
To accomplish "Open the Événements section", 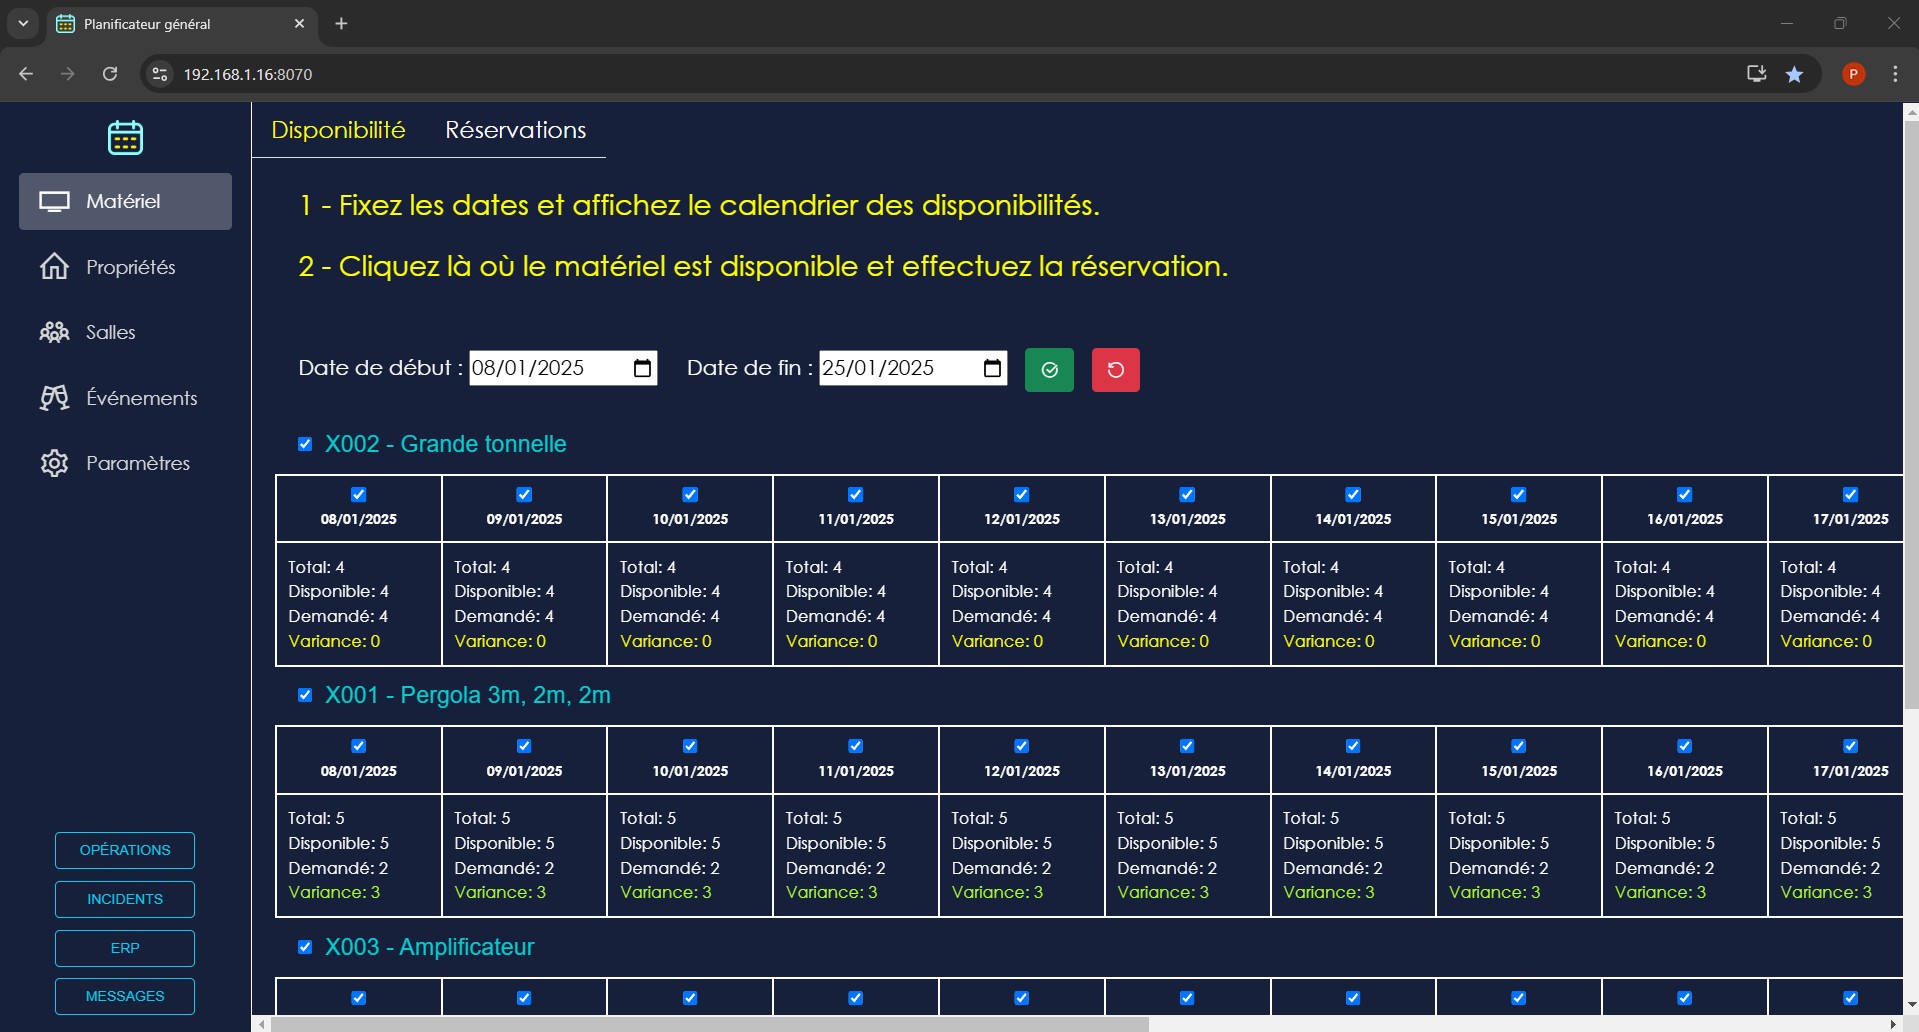I will pyautogui.click(x=125, y=398).
